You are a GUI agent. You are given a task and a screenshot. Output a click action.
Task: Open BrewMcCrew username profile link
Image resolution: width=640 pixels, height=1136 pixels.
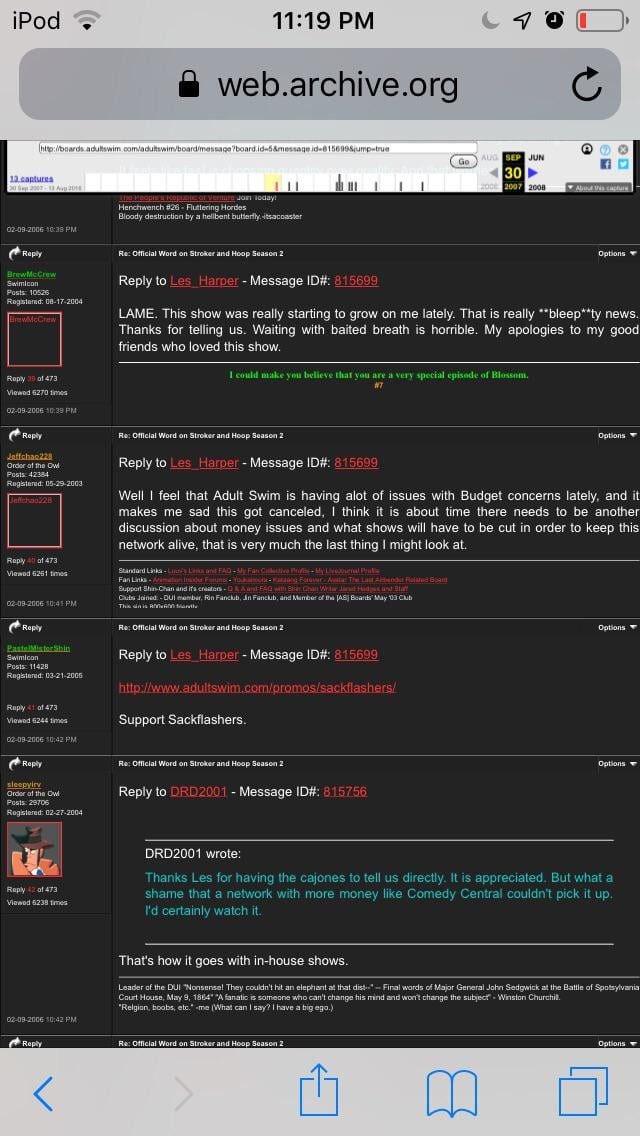tap(31, 274)
